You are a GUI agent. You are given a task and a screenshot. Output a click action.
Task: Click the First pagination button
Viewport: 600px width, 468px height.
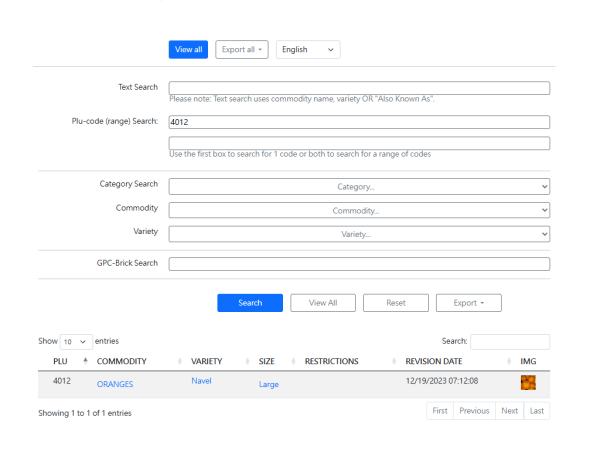tap(440, 411)
